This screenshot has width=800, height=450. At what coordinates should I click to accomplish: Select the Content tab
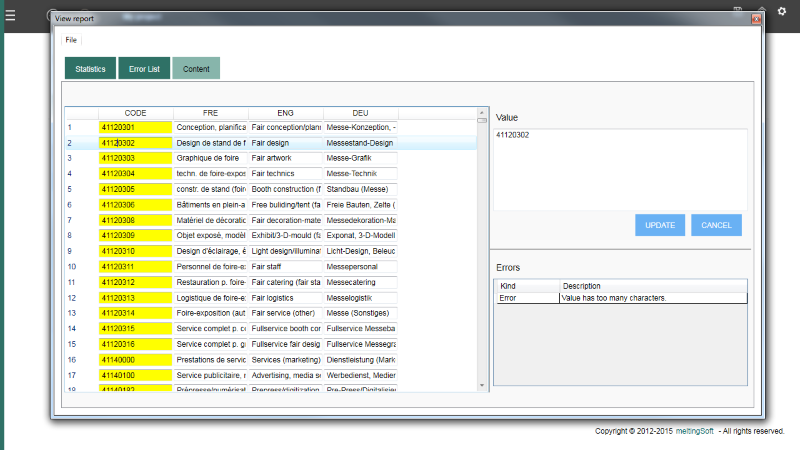[196, 68]
